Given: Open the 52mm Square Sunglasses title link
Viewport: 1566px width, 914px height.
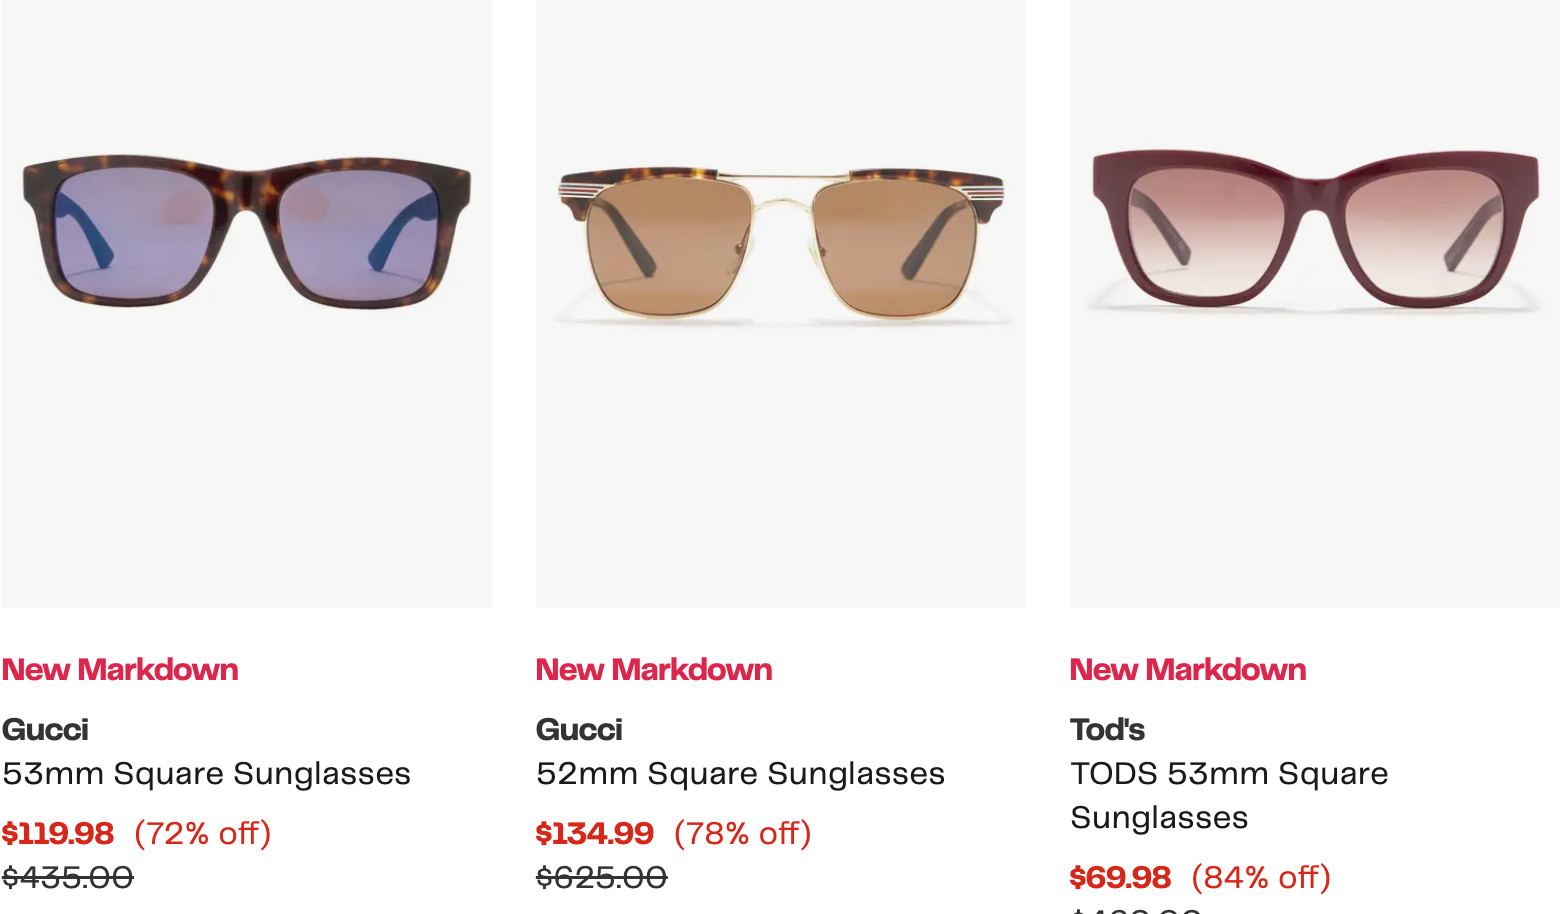Looking at the screenshot, I should 741,773.
